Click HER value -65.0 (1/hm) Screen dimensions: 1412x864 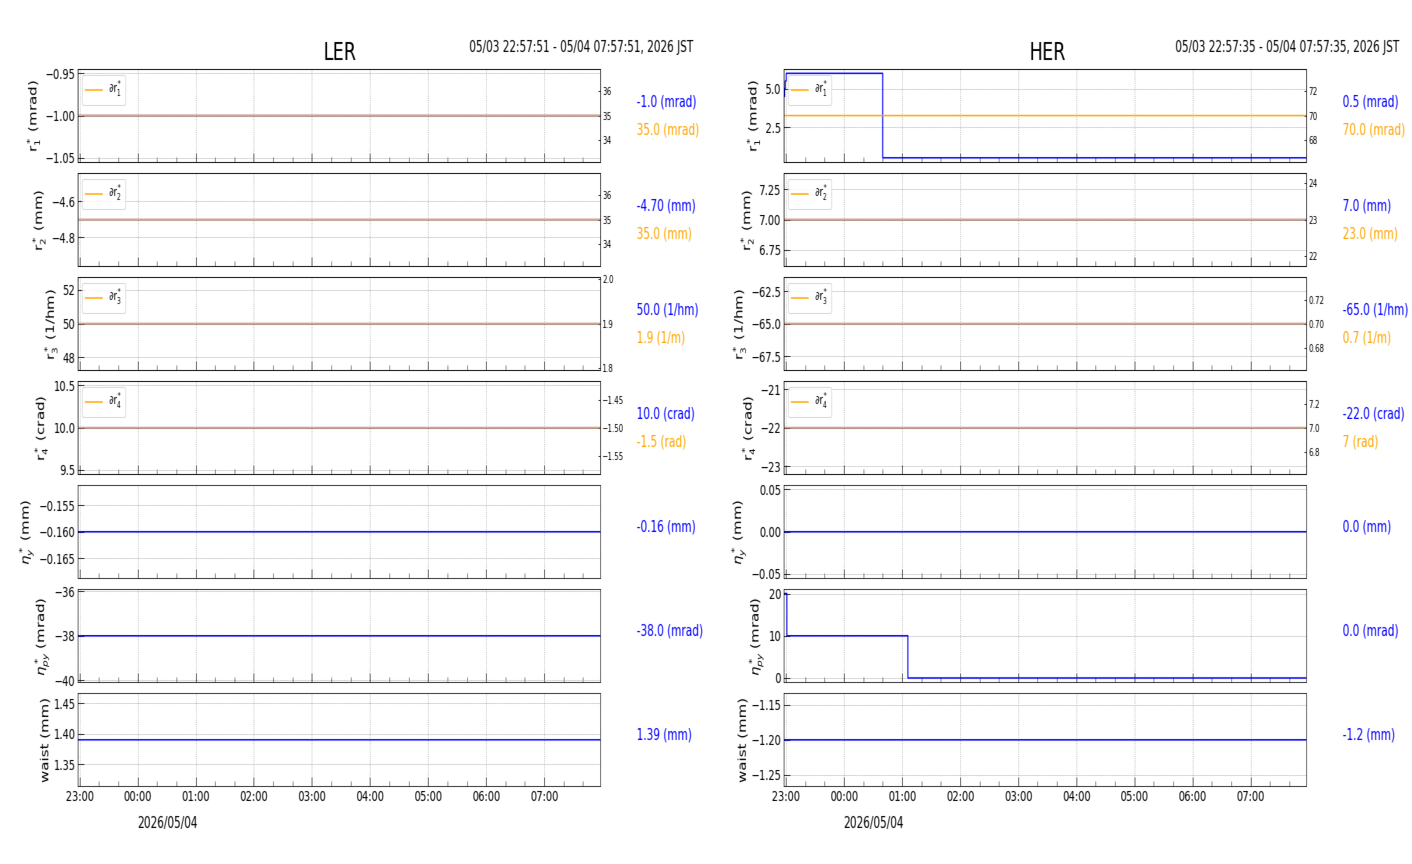(1375, 310)
